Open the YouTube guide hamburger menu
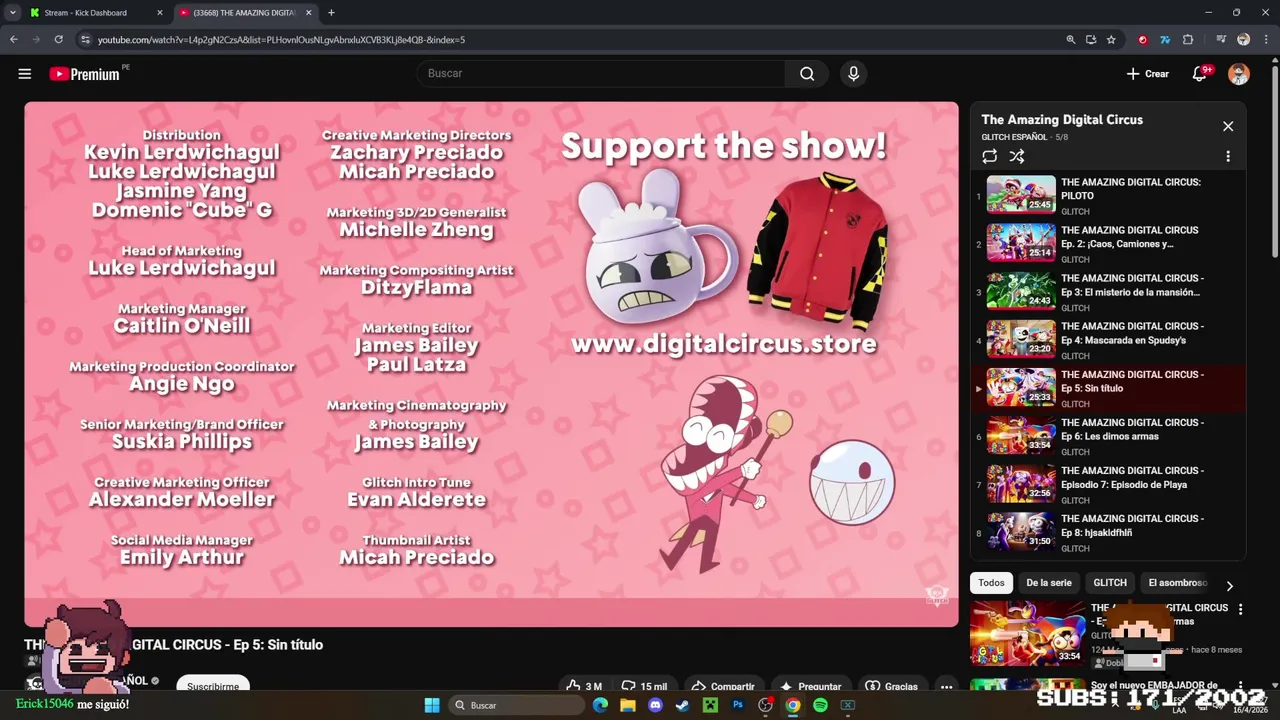The width and height of the screenshot is (1280, 720). click(x=25, y=74)
